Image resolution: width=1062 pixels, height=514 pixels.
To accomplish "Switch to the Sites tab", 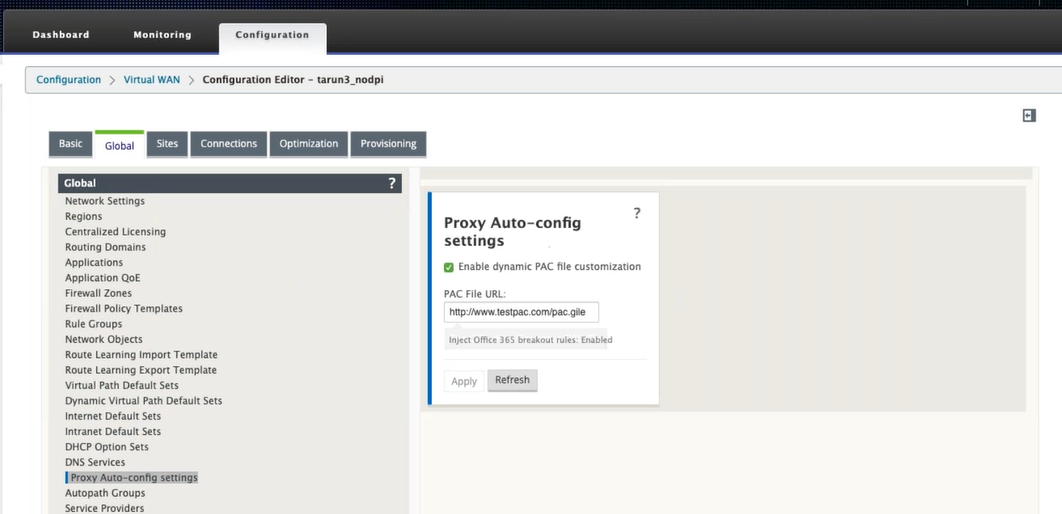I will (167, 144).
